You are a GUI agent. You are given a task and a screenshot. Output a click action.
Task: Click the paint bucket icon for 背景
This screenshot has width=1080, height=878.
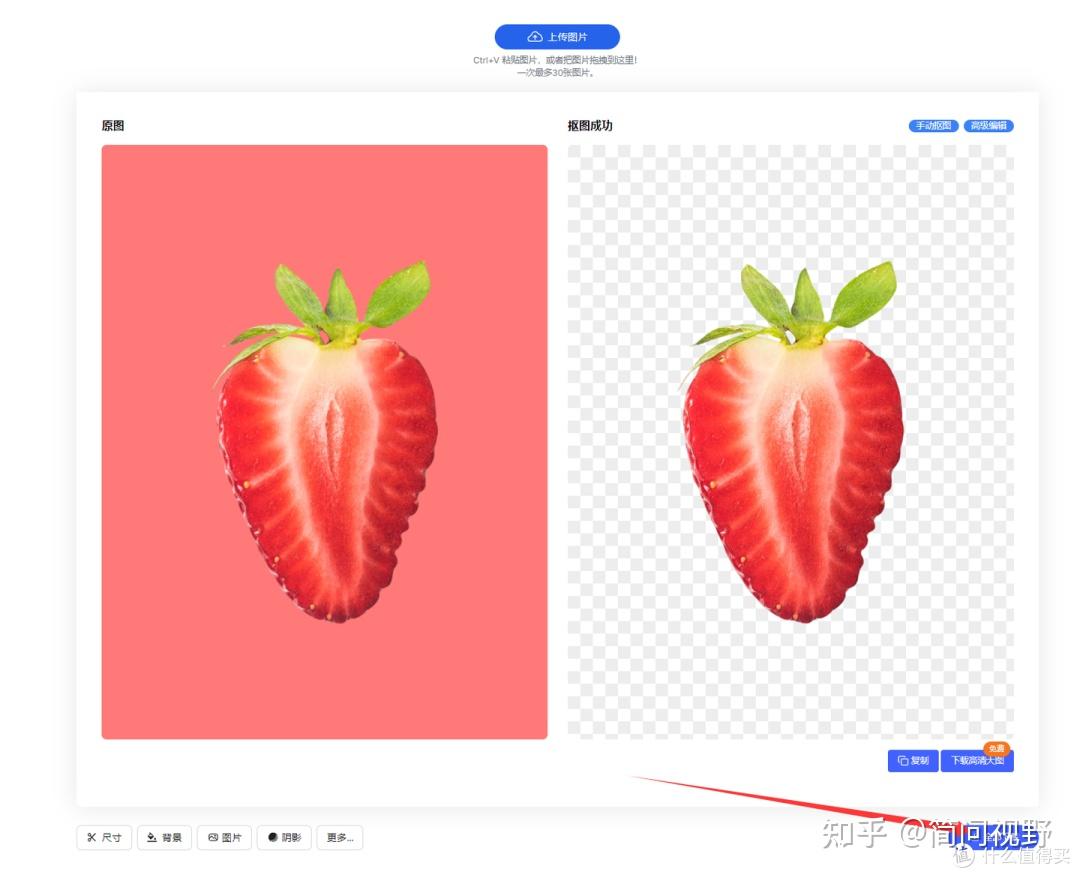152,837
